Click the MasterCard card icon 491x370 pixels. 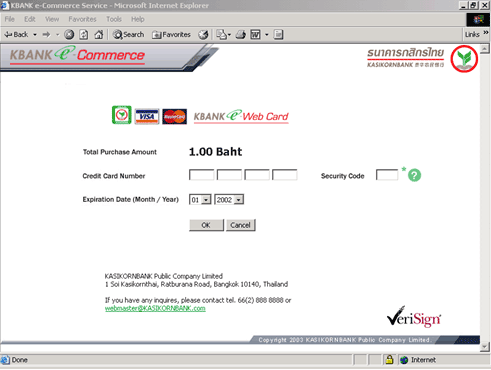click(175, 117)
